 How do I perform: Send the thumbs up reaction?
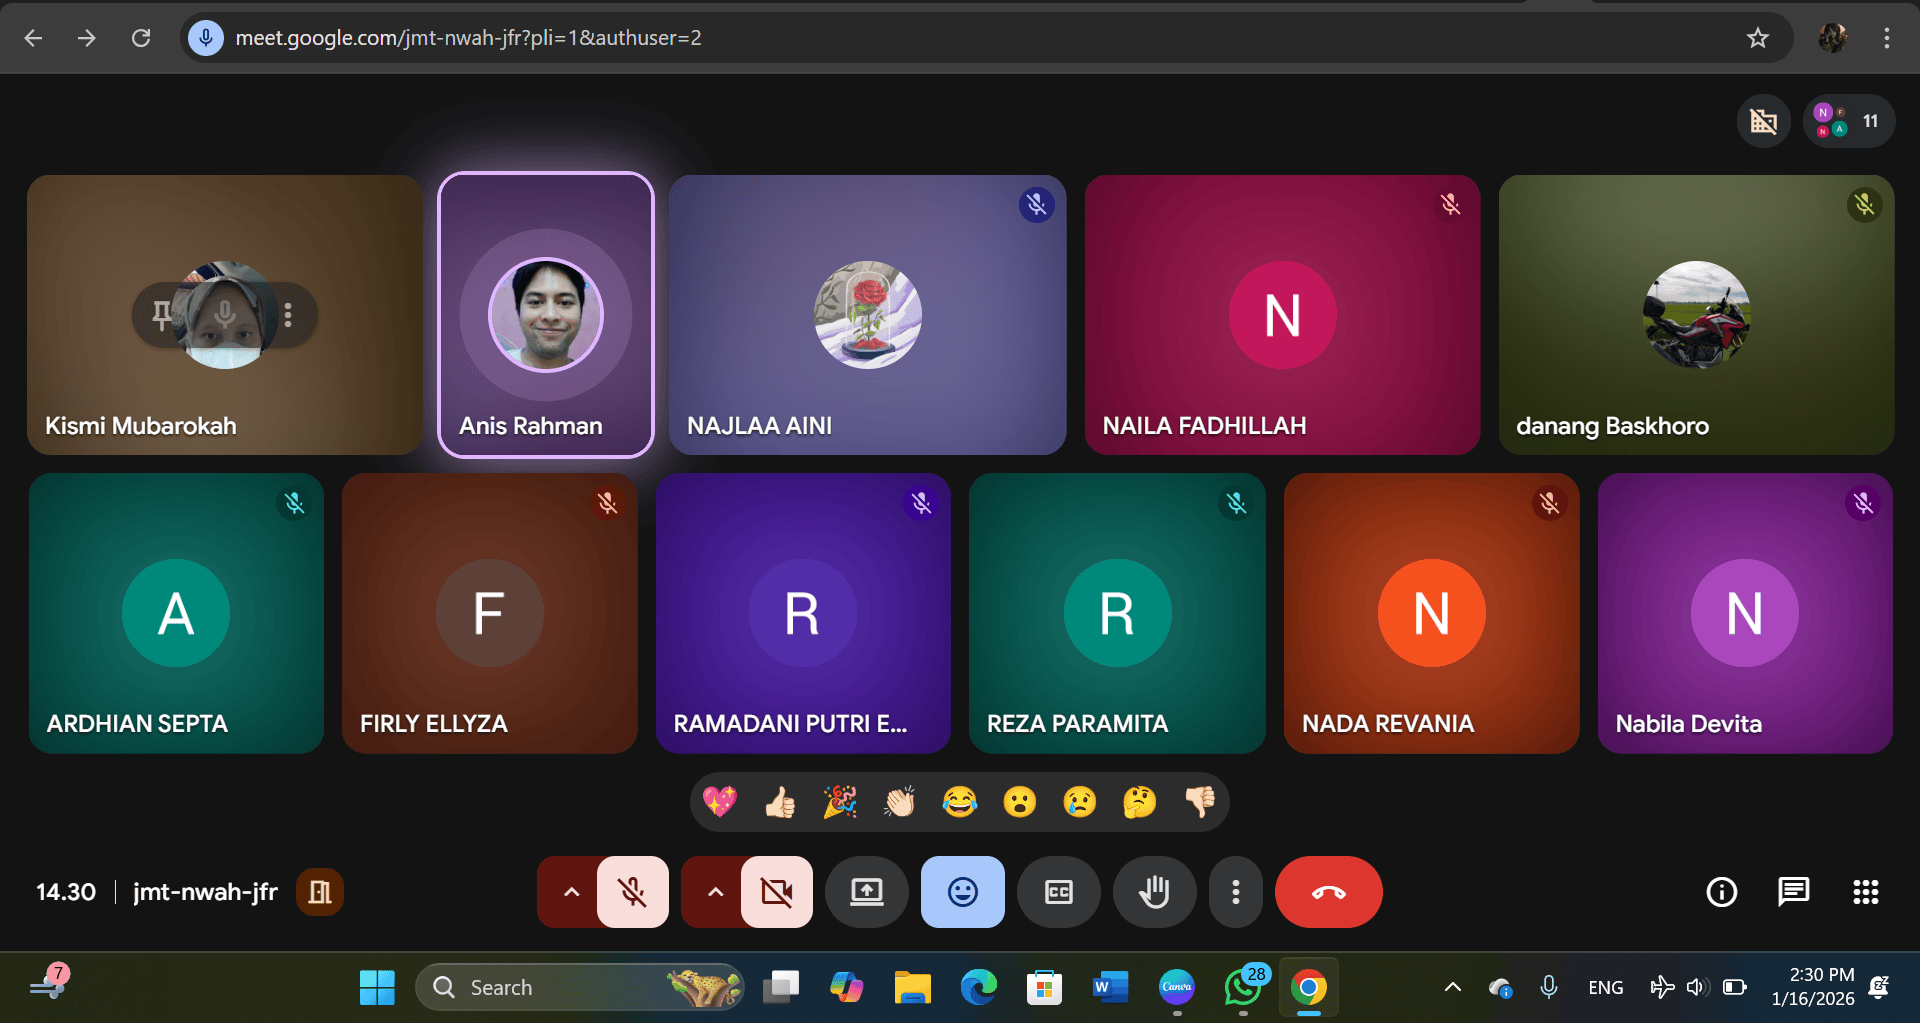780,802
